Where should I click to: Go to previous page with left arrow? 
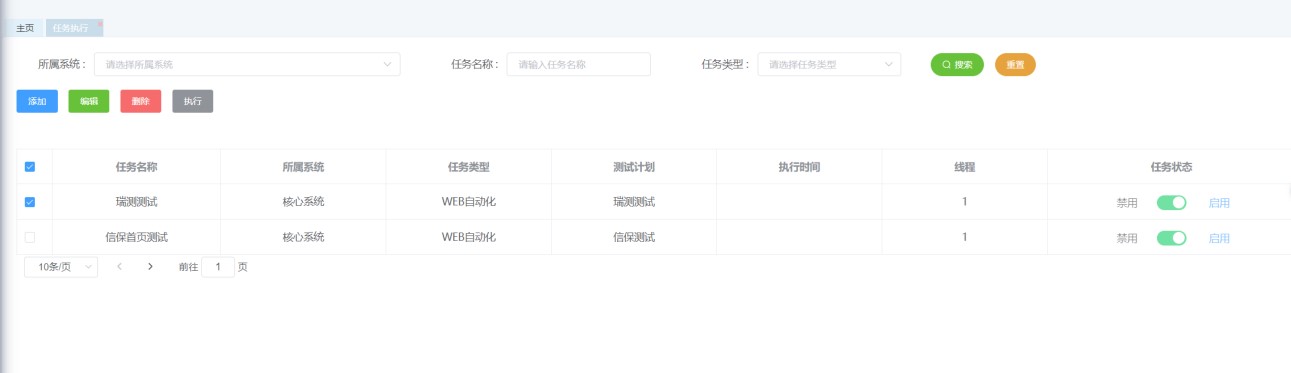pos(119,267)
